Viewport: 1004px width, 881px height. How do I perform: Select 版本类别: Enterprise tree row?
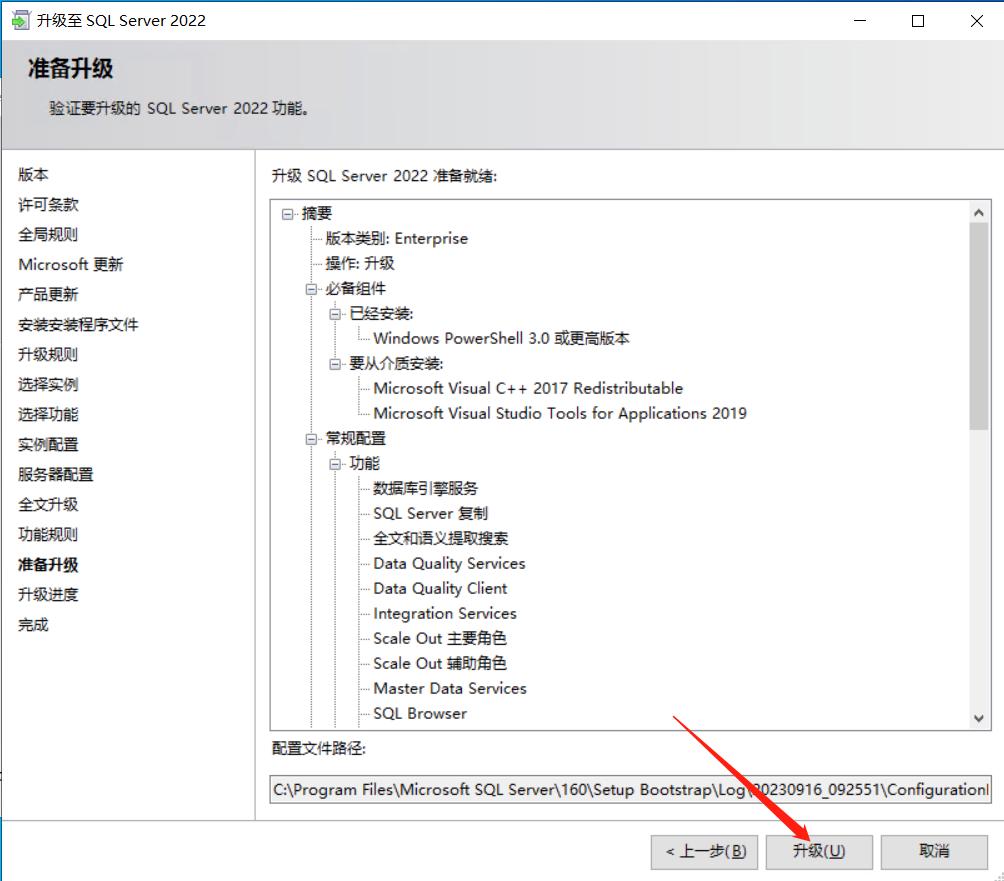396,238
